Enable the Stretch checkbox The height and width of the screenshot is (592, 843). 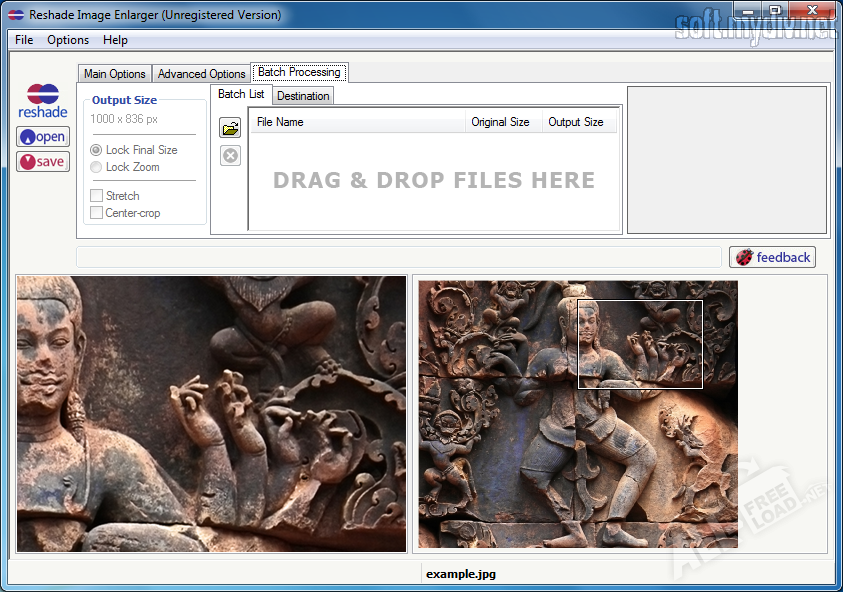(97, 196)
